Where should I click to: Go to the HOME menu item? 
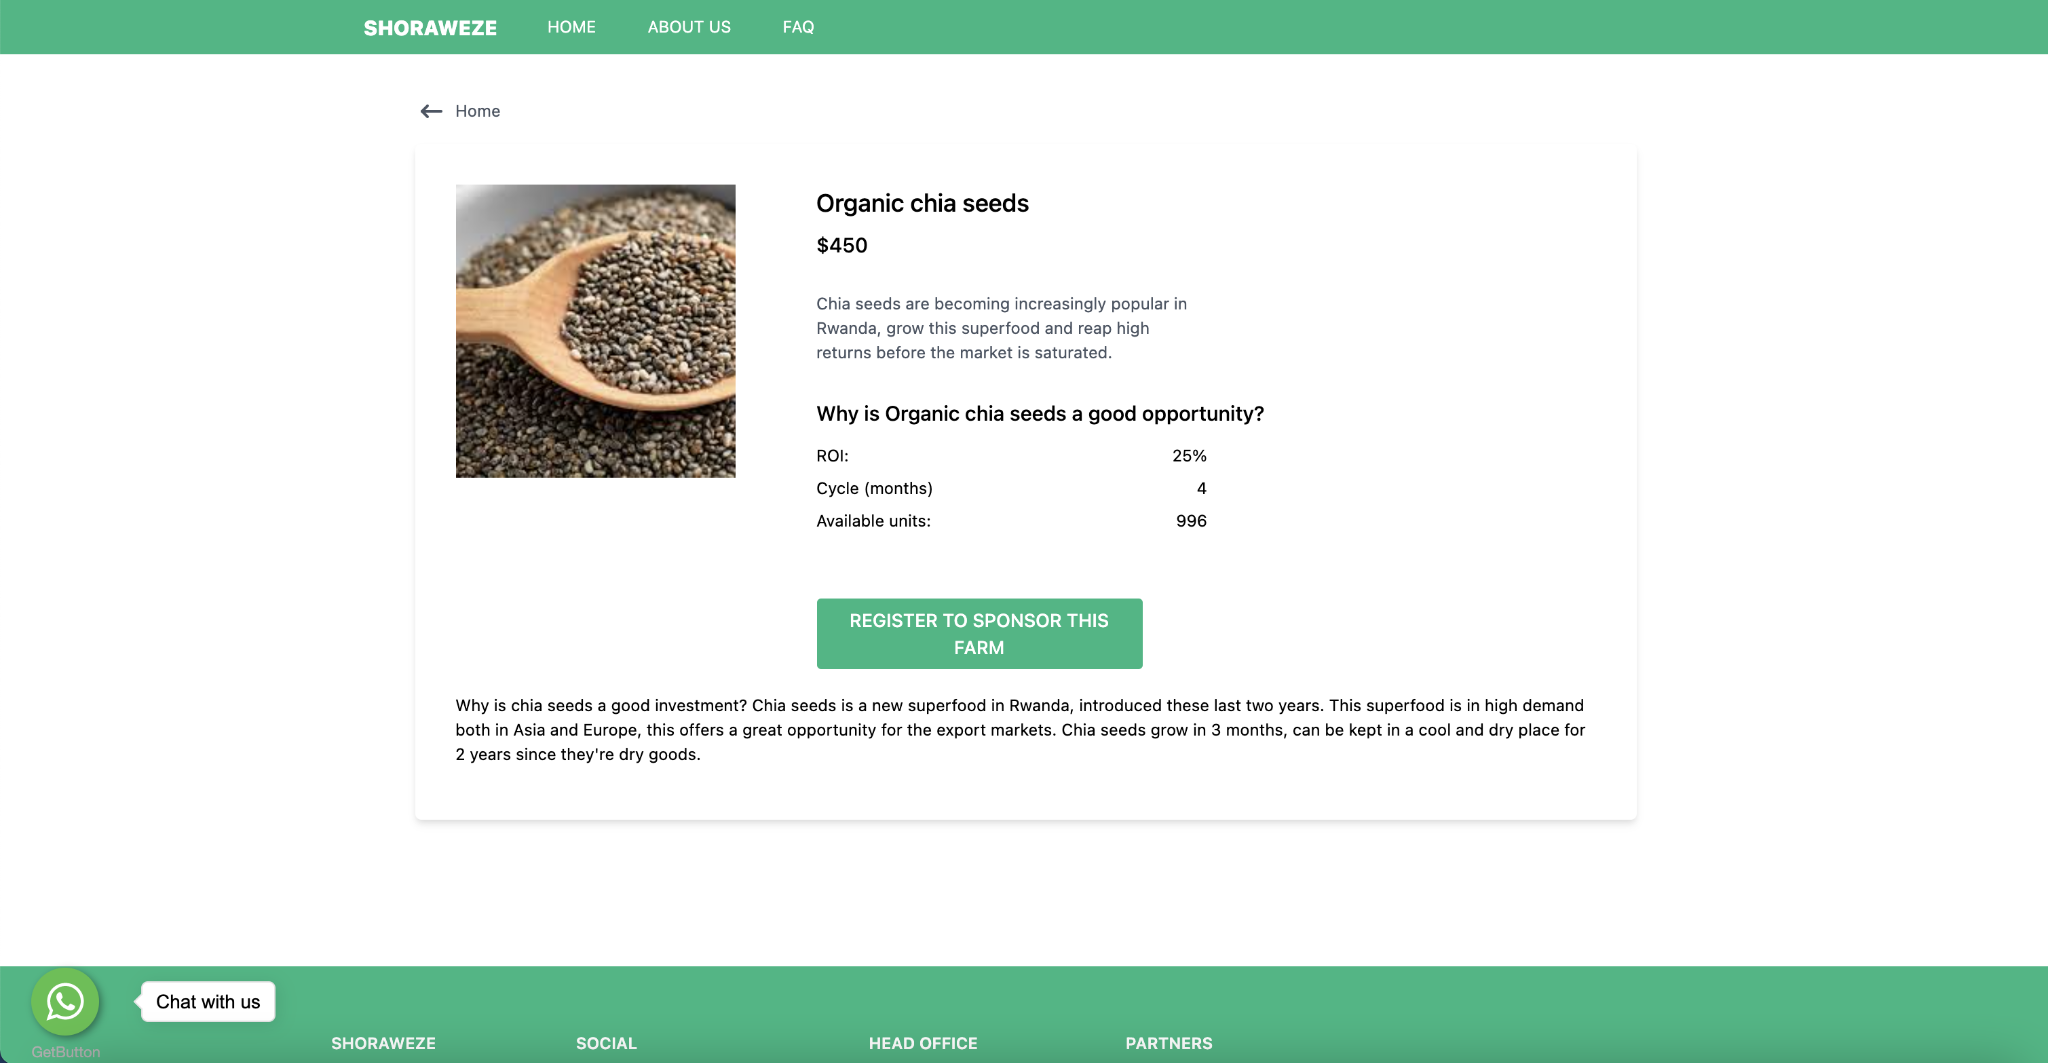571,27
